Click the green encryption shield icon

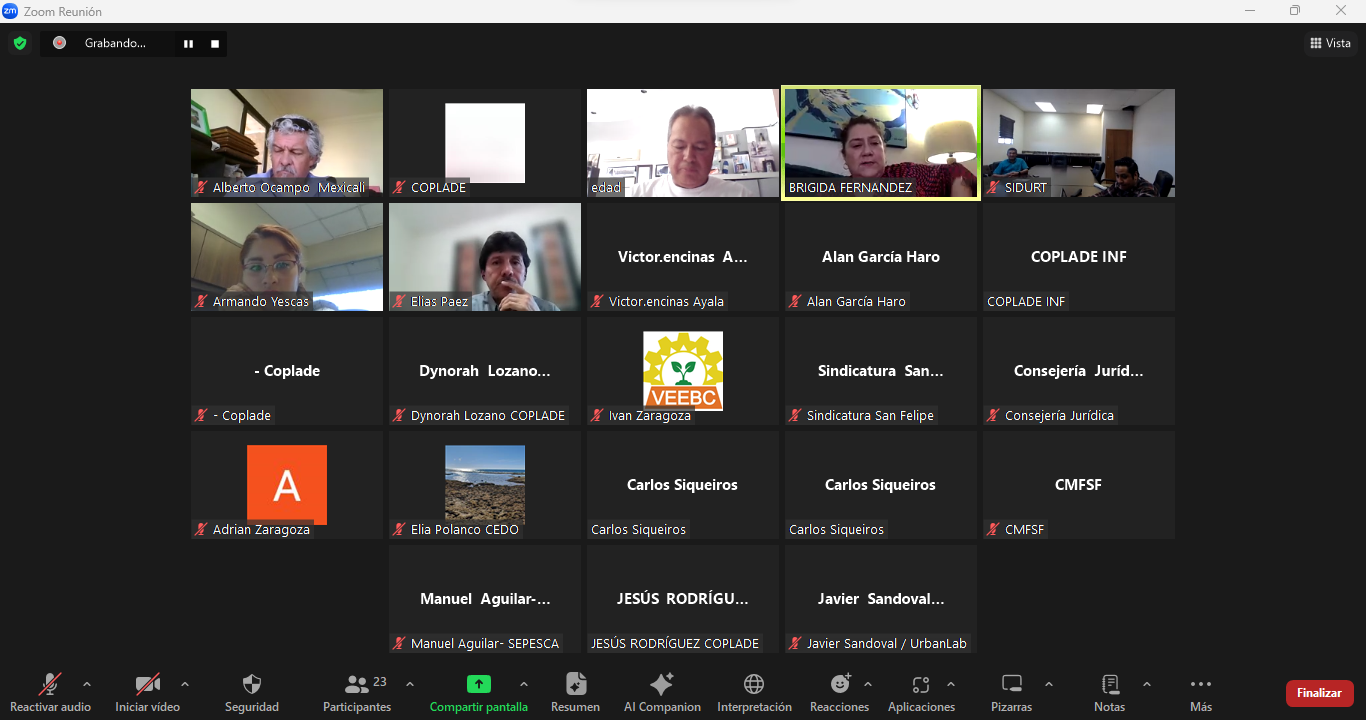coord(20,43)
